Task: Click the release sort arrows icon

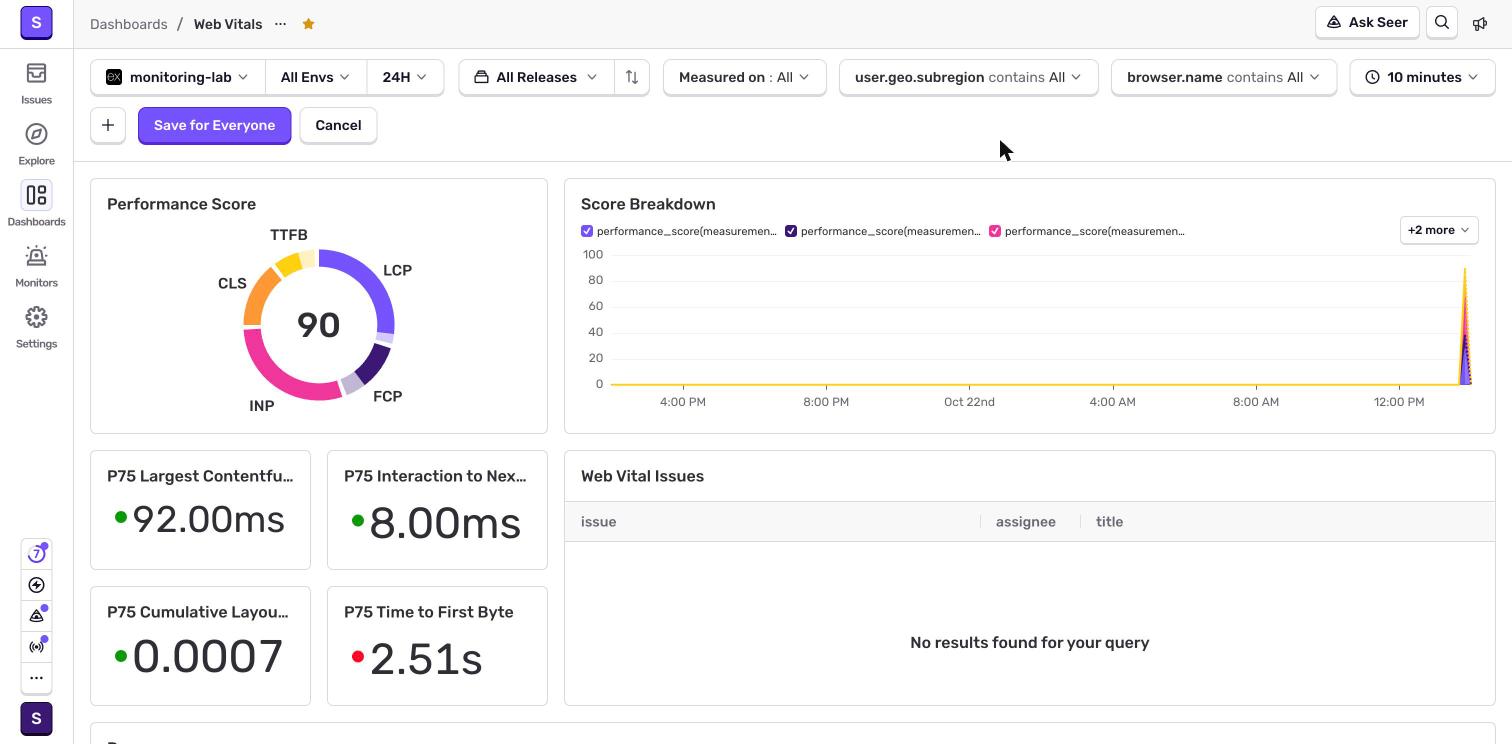Action: coord(632,77)
